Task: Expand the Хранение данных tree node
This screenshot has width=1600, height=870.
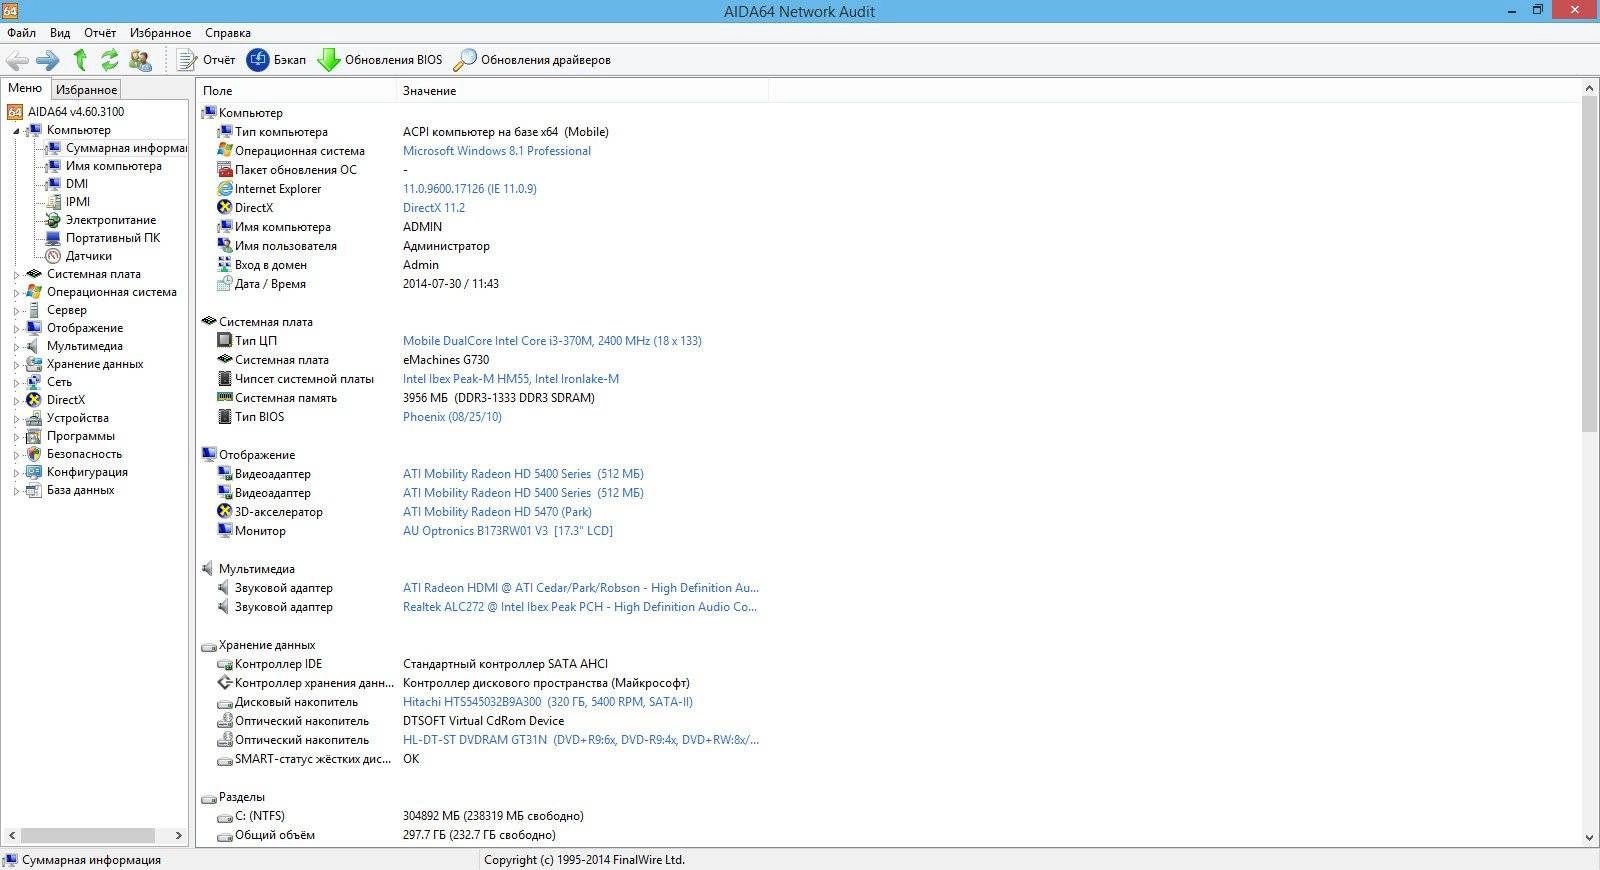Action: [16, 365]
